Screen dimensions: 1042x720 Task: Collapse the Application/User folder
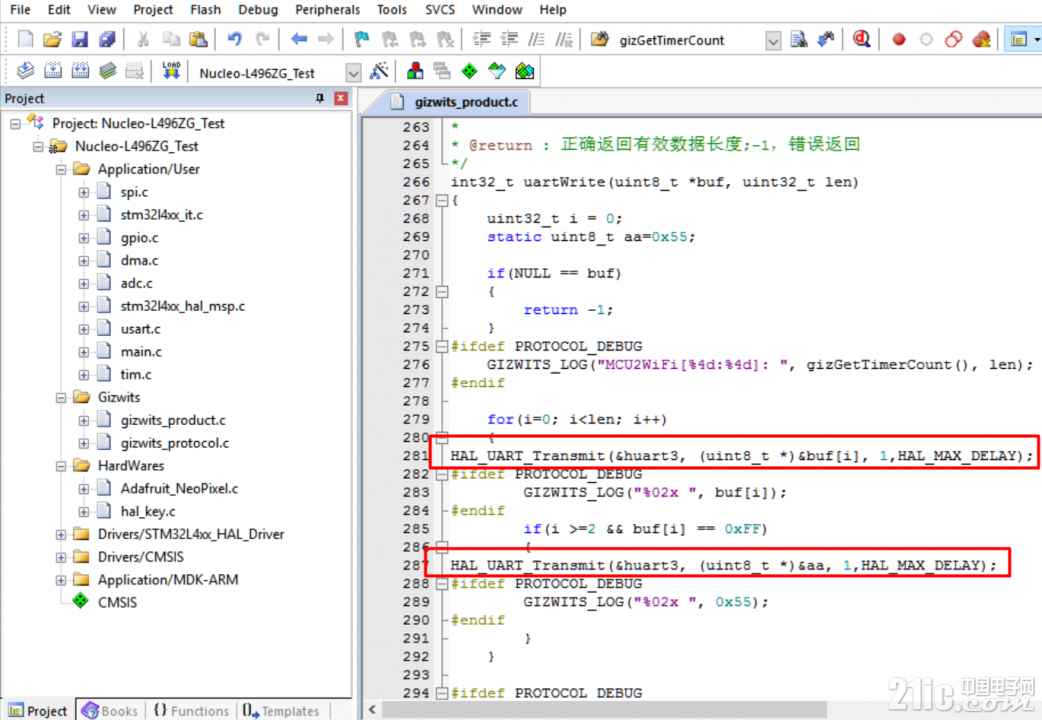click(x=61, y=170)
